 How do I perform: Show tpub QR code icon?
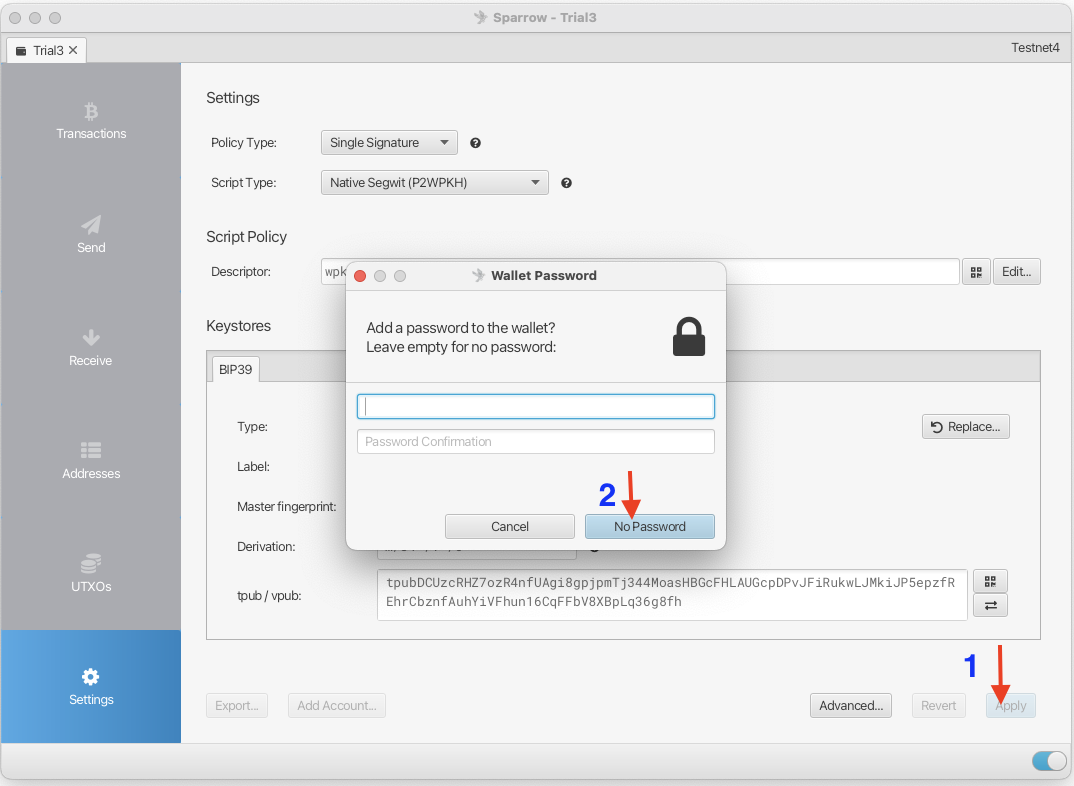point(990,581)
